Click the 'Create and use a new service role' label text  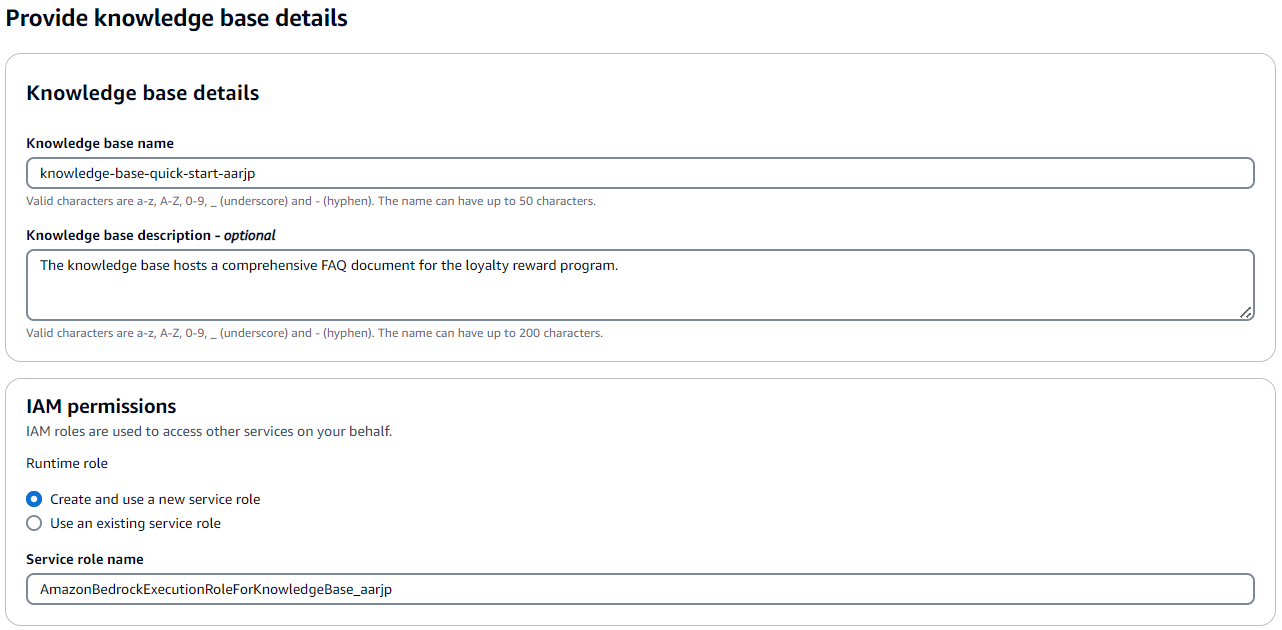point(155,499)
